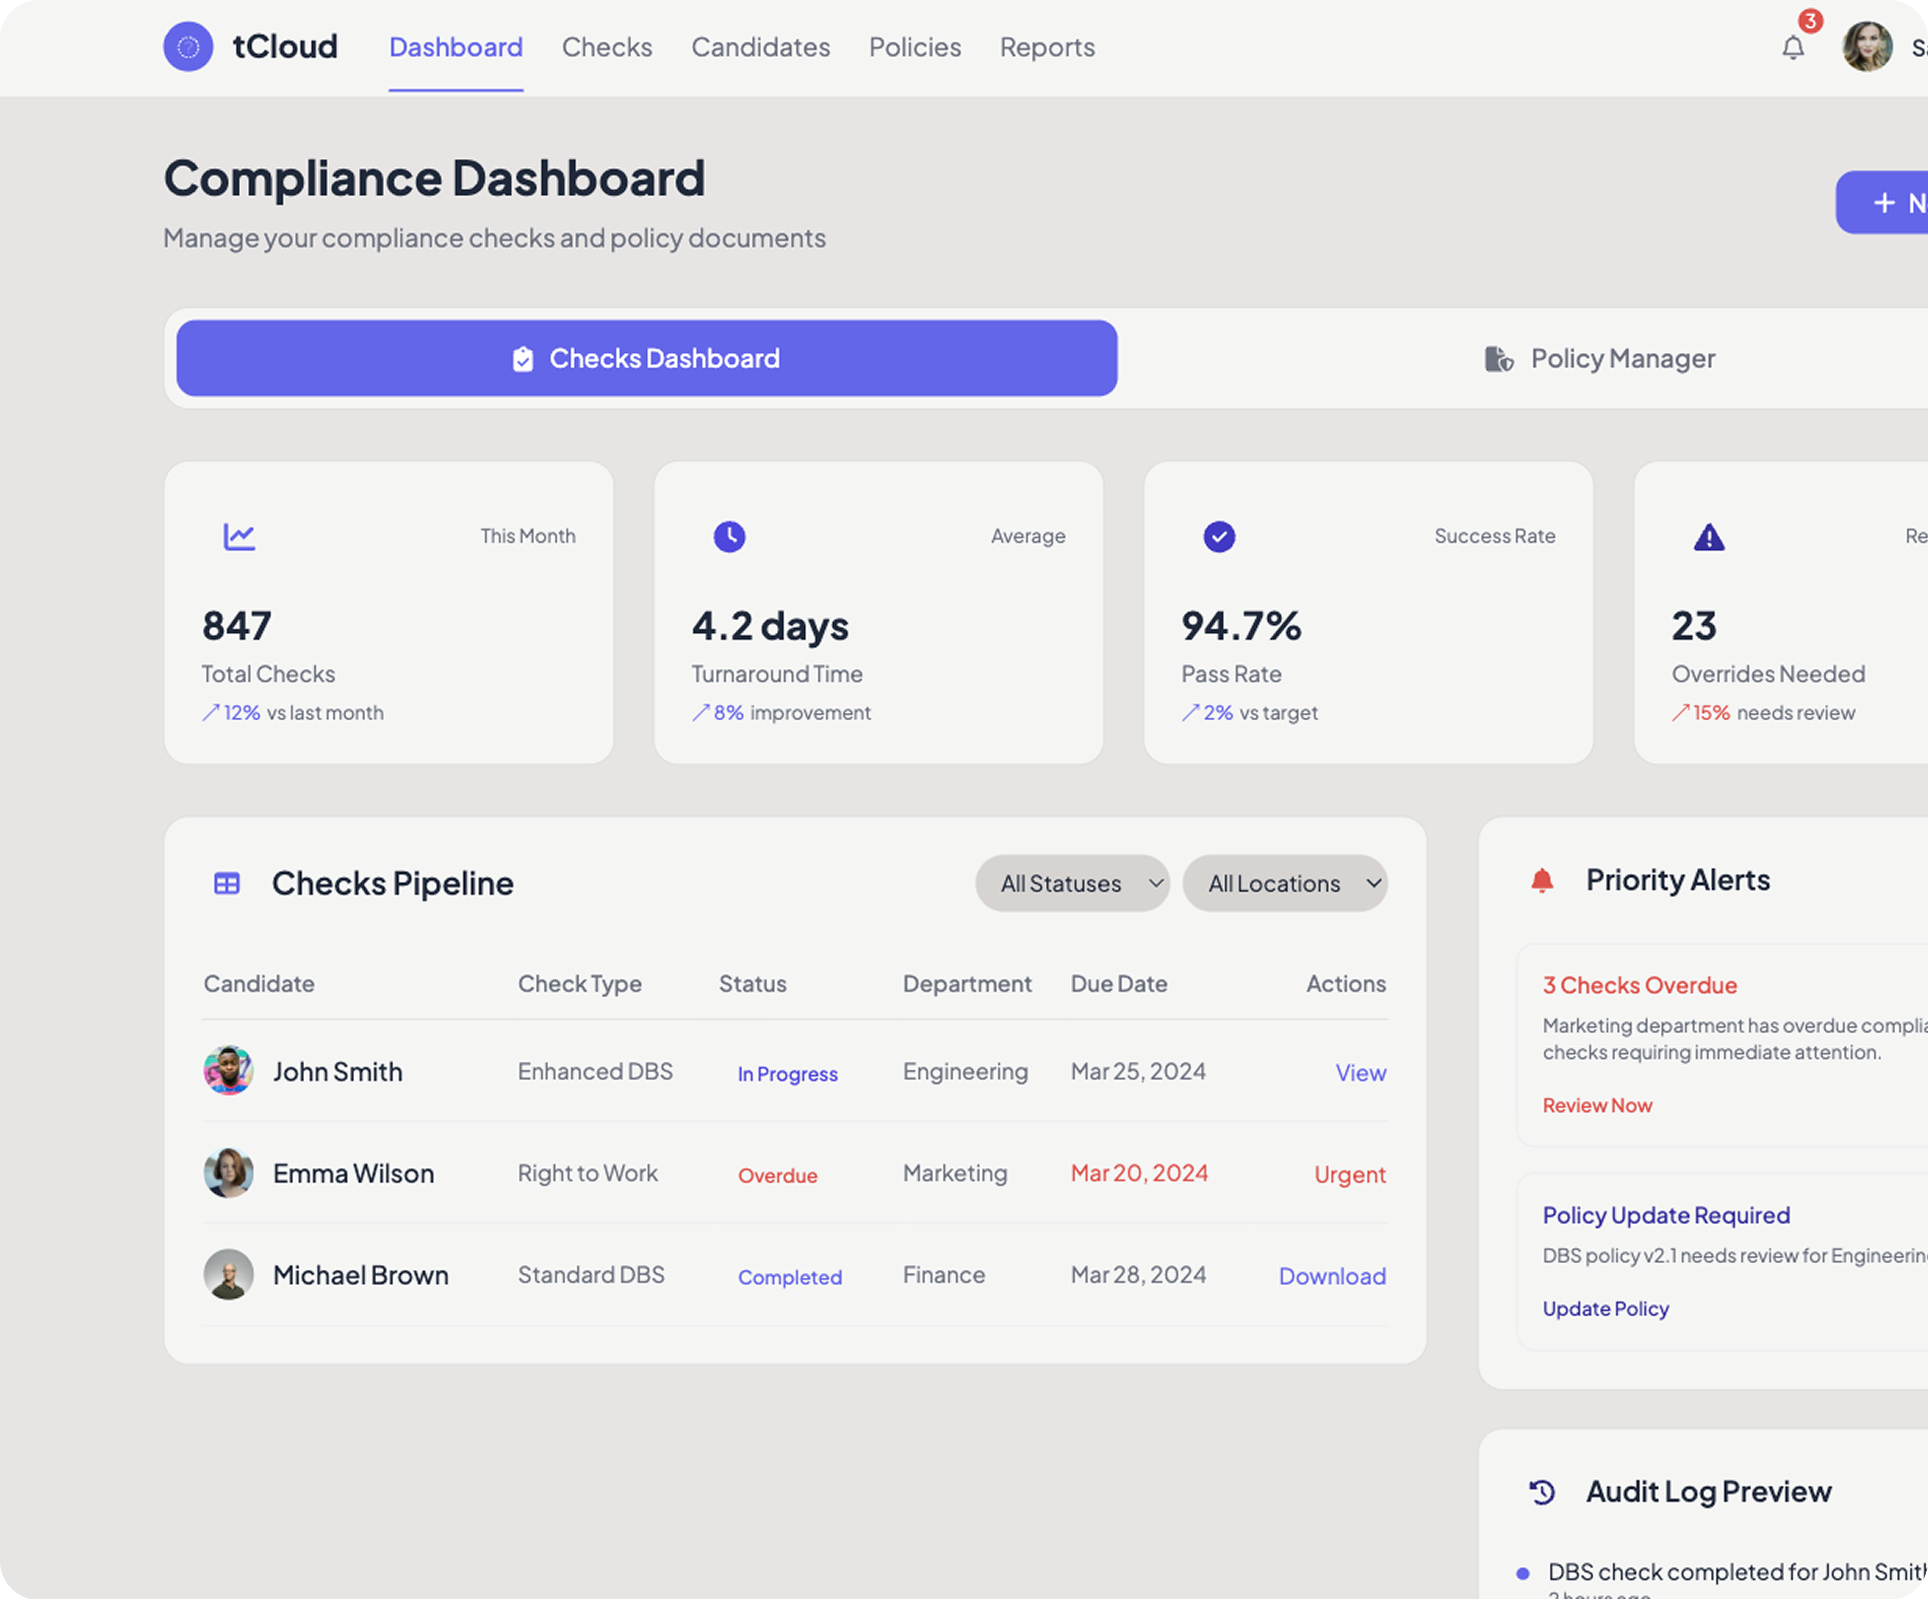Click the Department column header
Image resolution: width=1928 pixels, height=1600 pixels.
coord(967,984)
